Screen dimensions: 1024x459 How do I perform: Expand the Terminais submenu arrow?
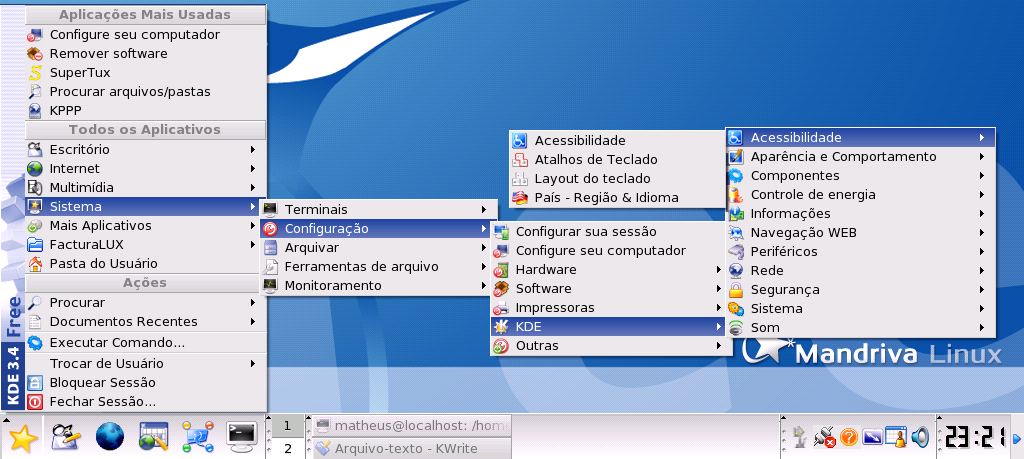(484, 210)
